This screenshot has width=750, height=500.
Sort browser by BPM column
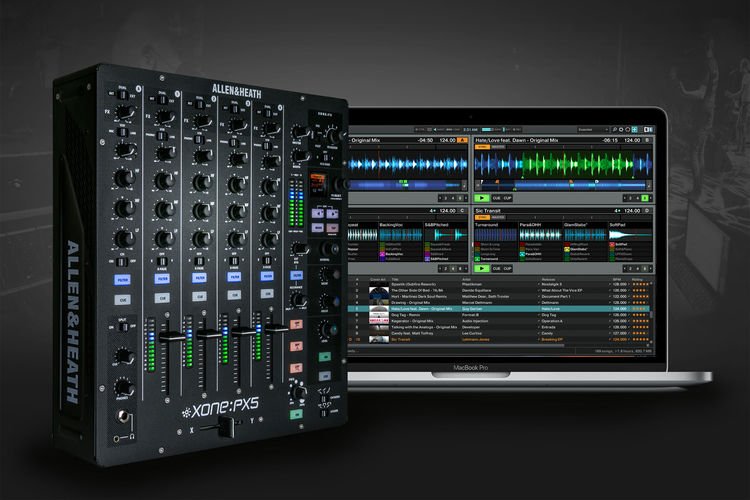click(617, 279)
